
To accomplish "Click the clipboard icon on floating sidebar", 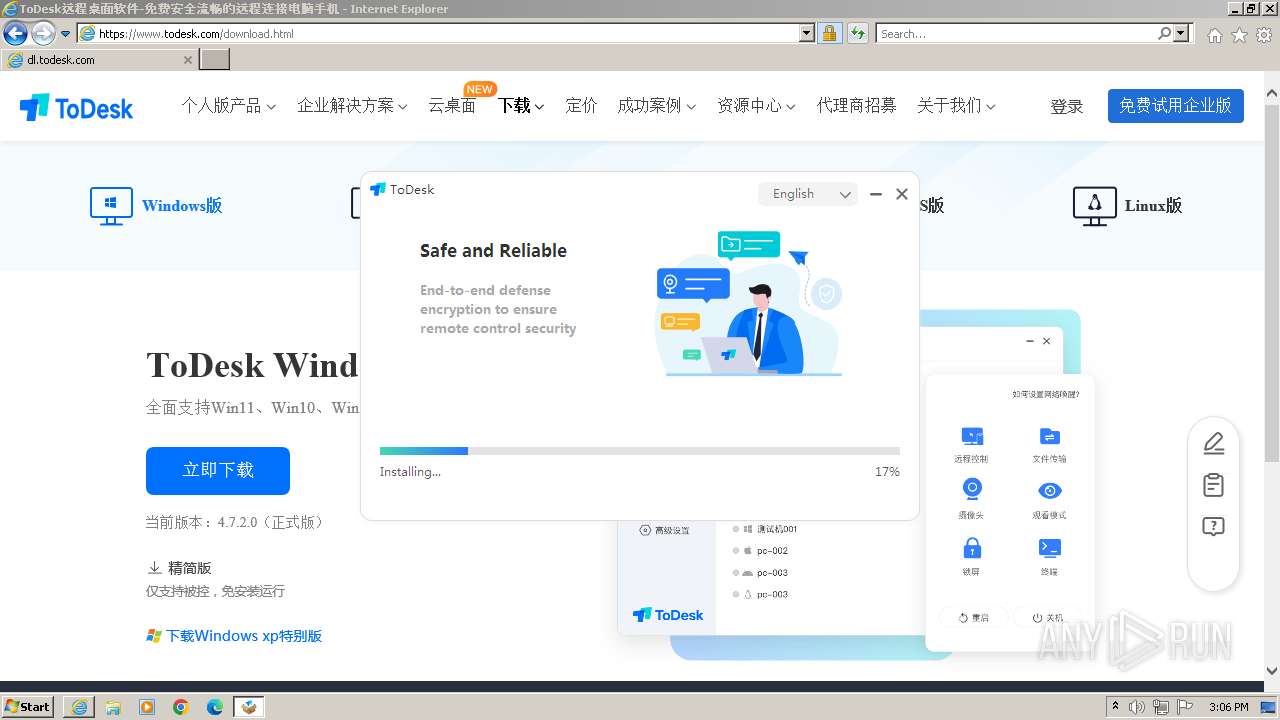I will (x=1213, y=485).
